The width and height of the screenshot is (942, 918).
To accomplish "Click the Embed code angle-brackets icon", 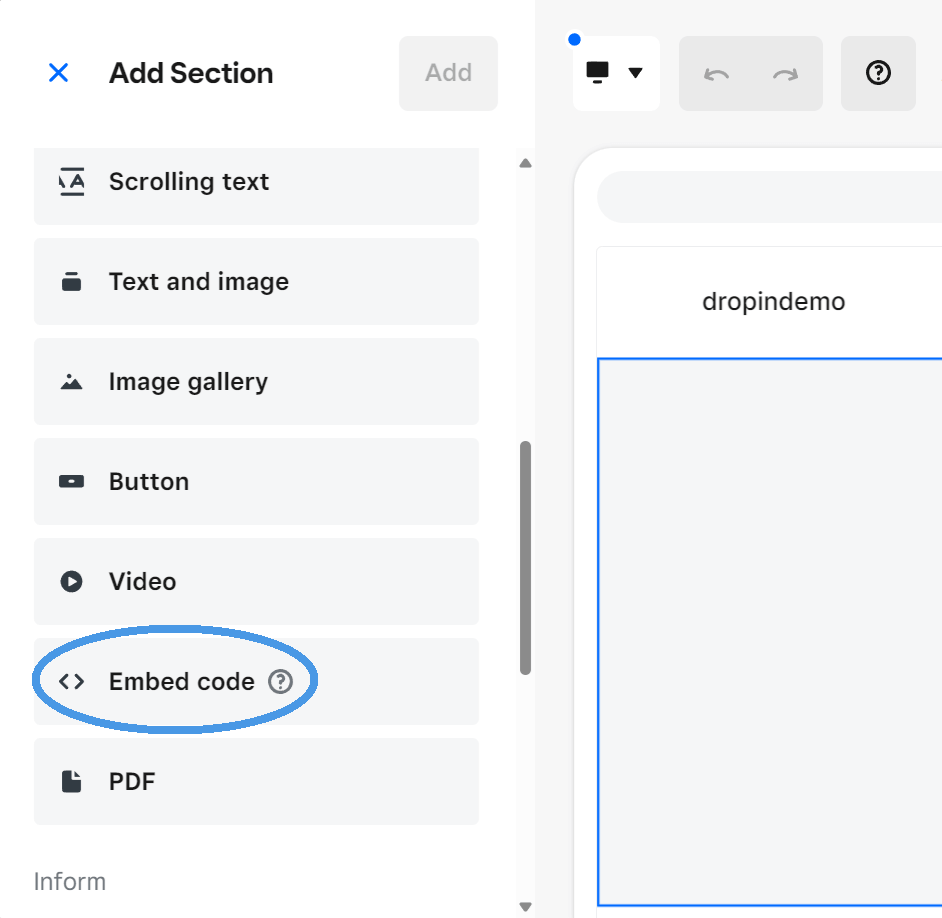I will pyautogui.click(x=71, y=681).
